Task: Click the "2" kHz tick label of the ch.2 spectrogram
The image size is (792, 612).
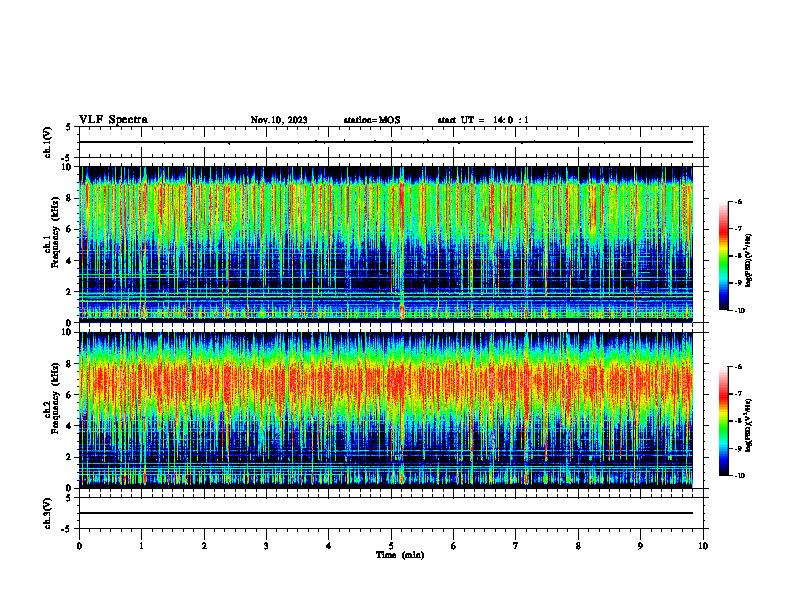Action: click(70, 457)
